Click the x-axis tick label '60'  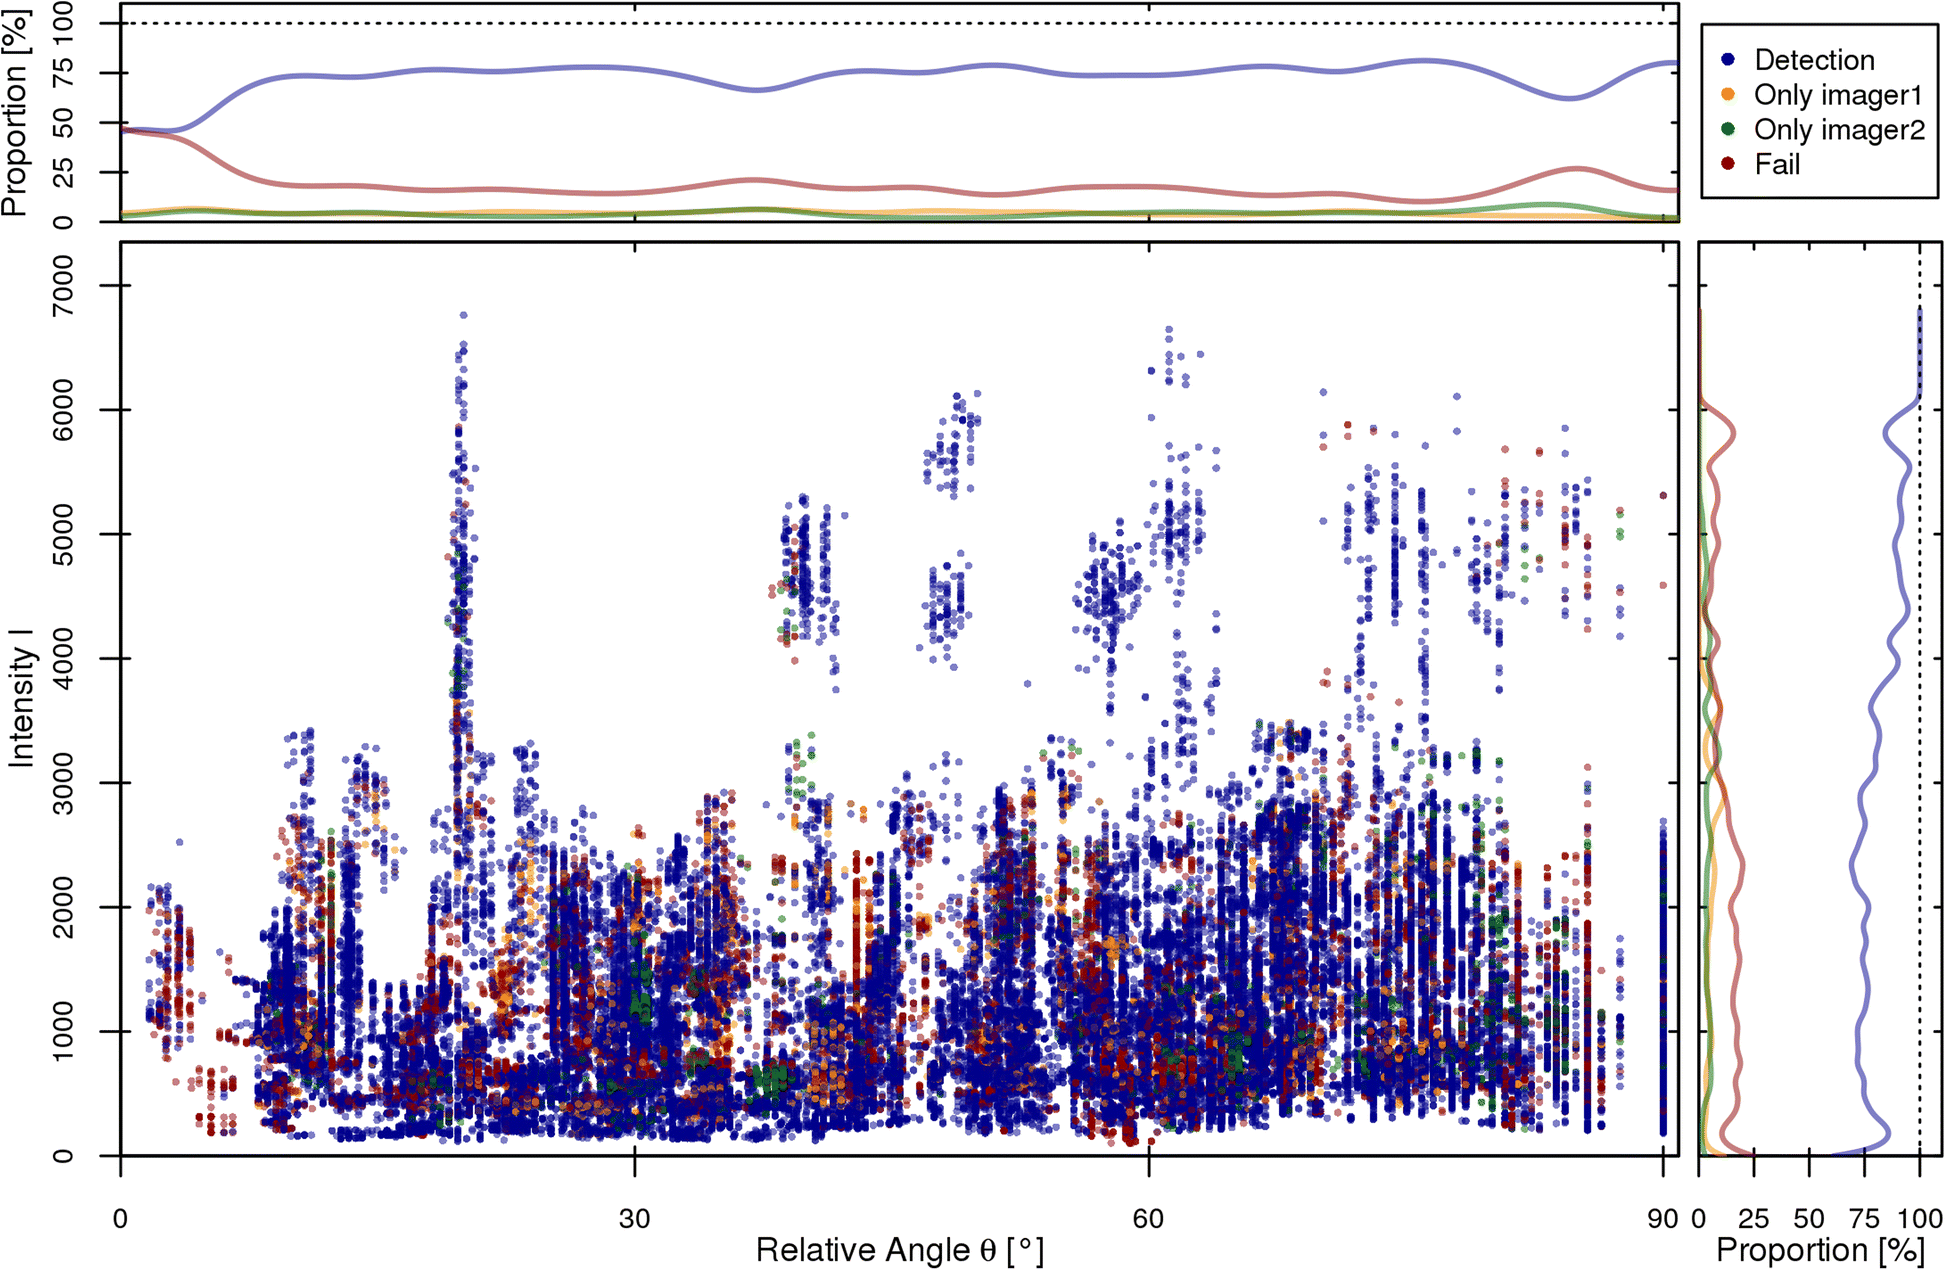click(x=1148, y=1219)
